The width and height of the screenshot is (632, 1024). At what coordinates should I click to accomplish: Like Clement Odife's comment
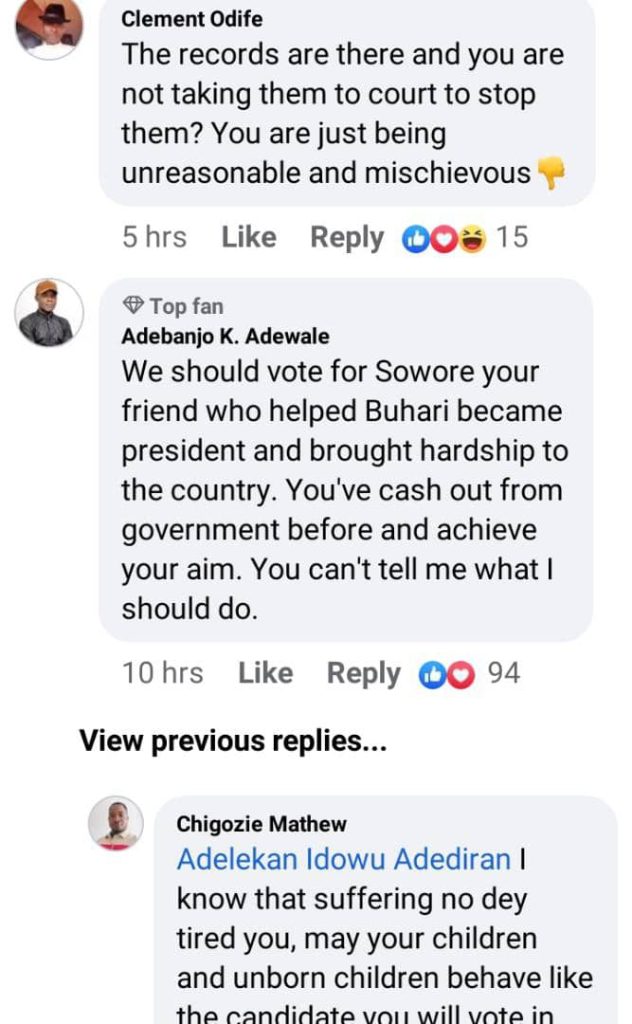[x=248, y=237]
